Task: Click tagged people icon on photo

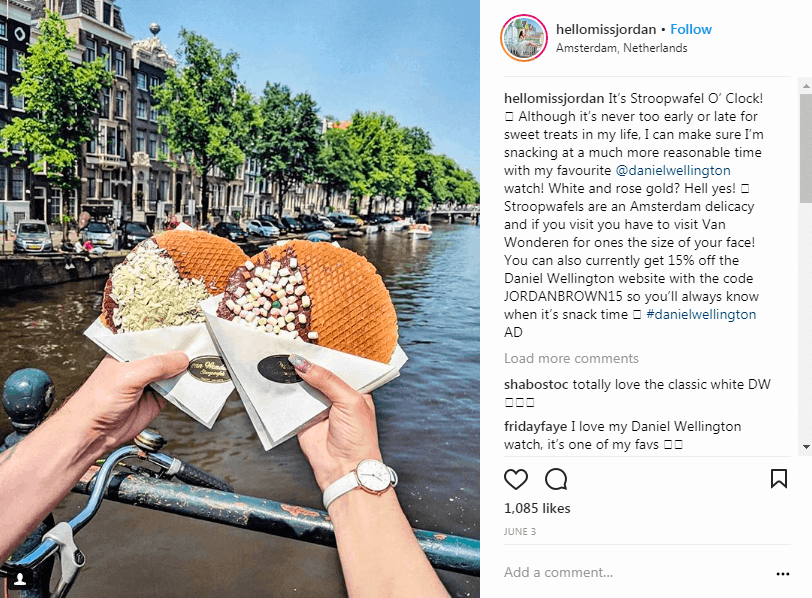Action: pyautogui.click(x=20, y=579)
